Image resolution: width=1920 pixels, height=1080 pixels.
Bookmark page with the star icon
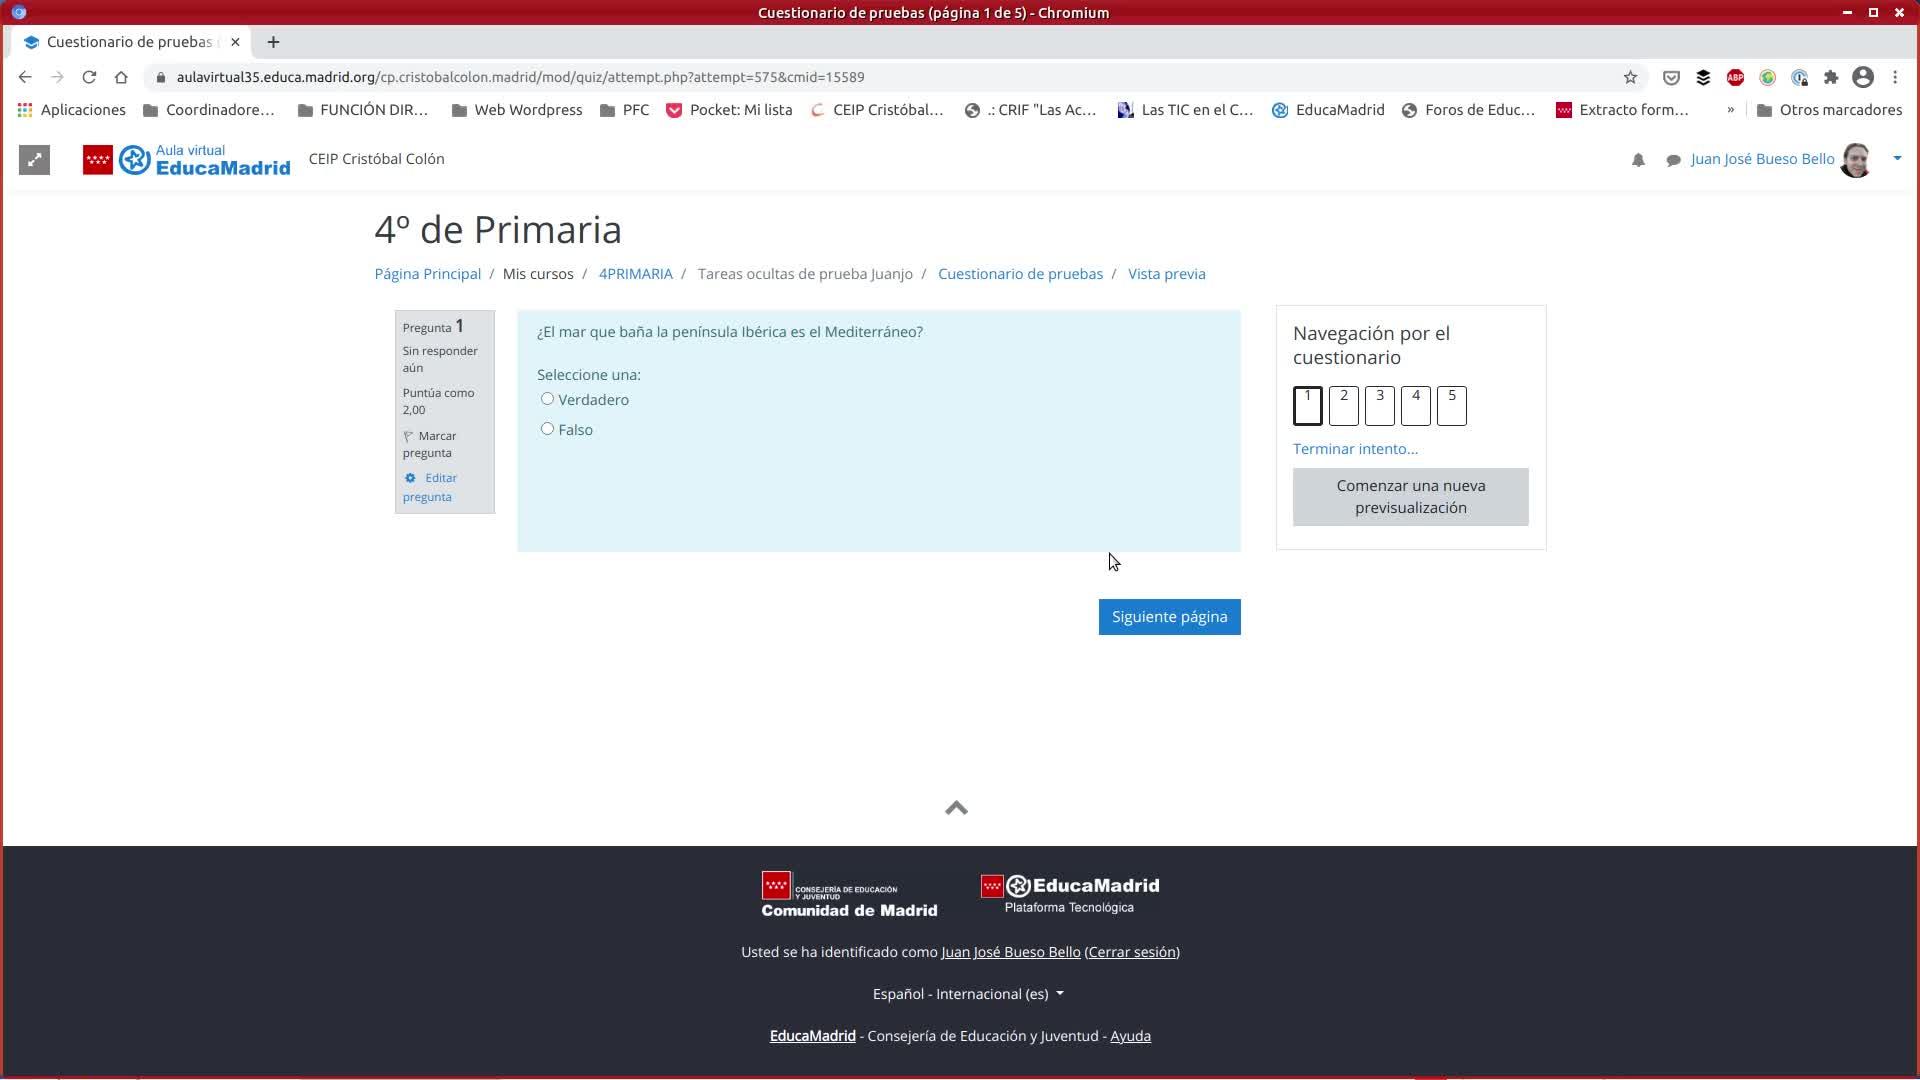(1630, 77)
